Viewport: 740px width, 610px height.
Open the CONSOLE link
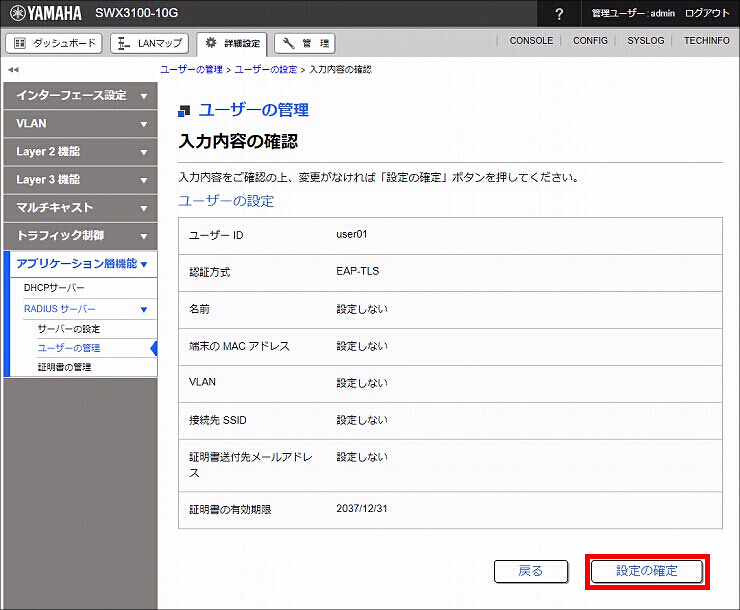(531, 41)
